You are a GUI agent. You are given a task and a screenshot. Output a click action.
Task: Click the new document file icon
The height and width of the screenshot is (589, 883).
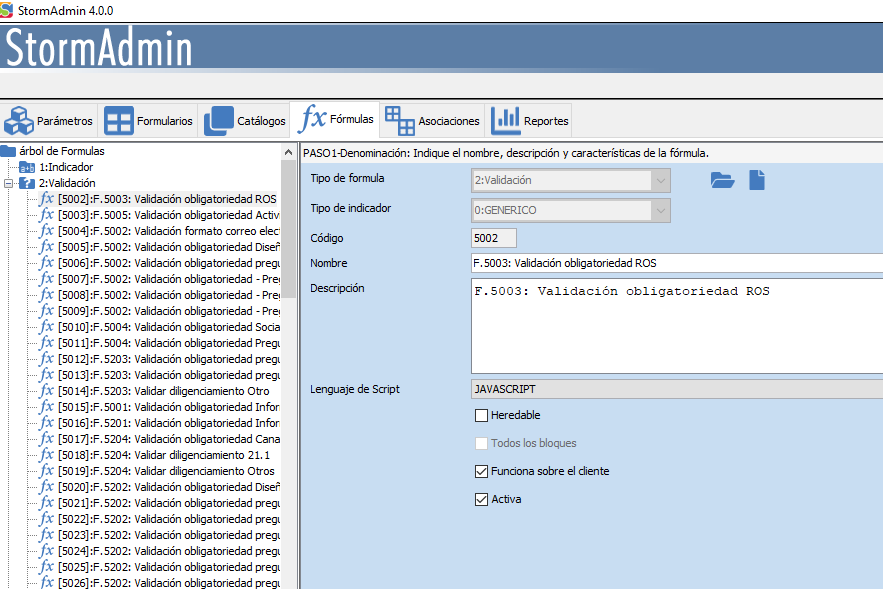(x=757, y=180)
